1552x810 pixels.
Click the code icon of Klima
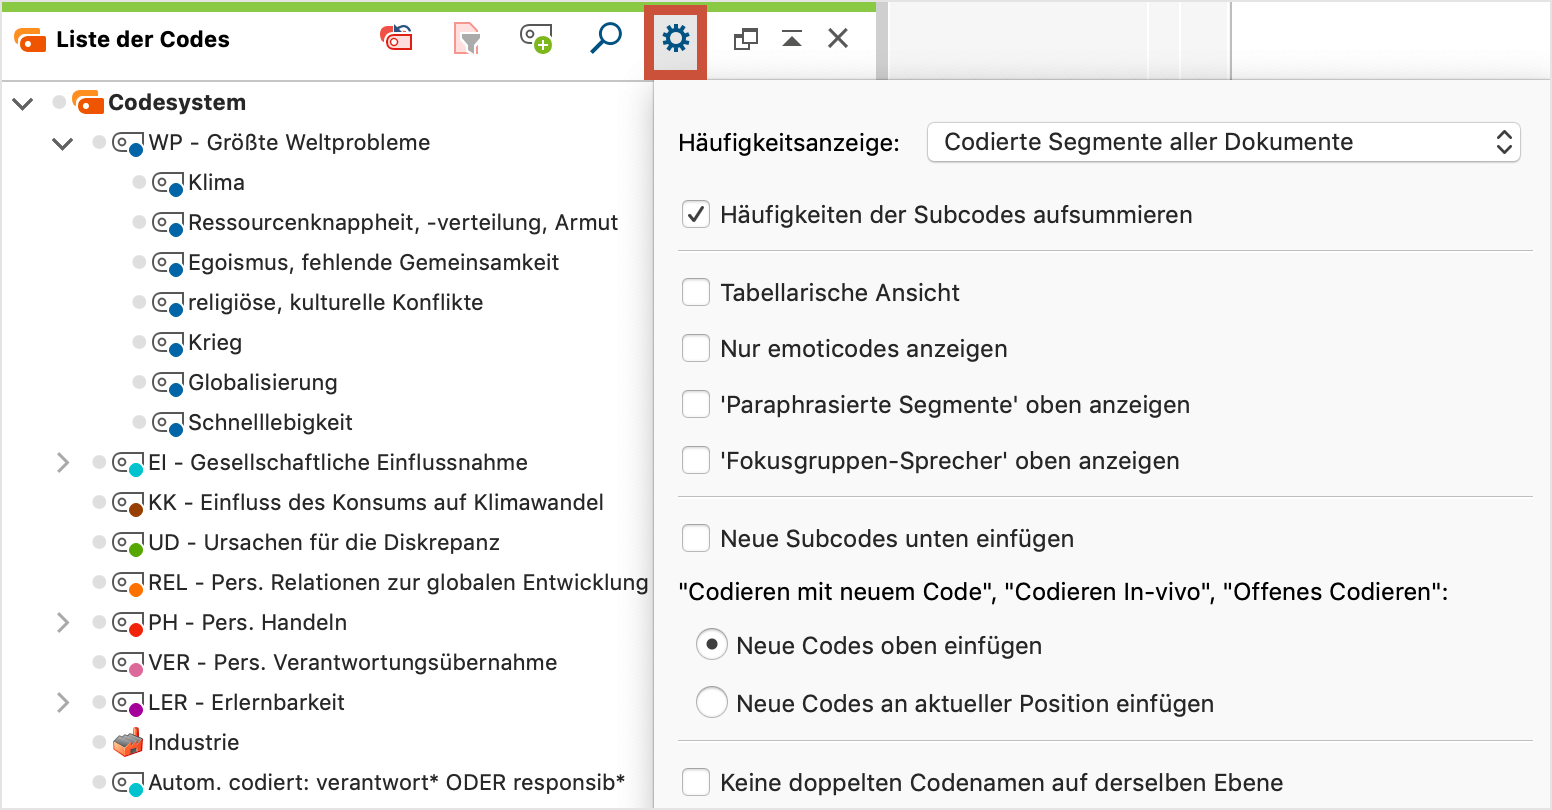[168, 183]
